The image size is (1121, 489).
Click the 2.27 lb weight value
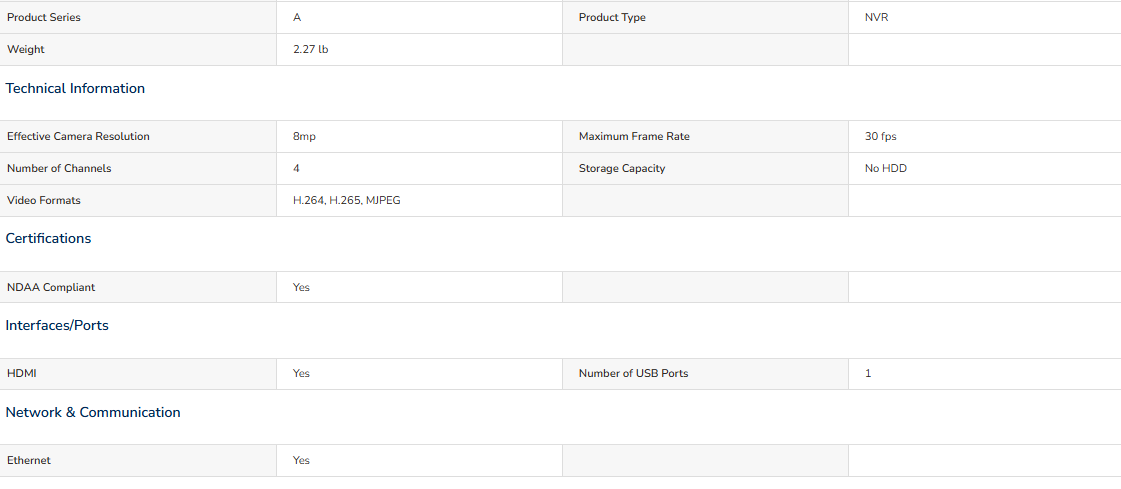click(x=311, y=49)
